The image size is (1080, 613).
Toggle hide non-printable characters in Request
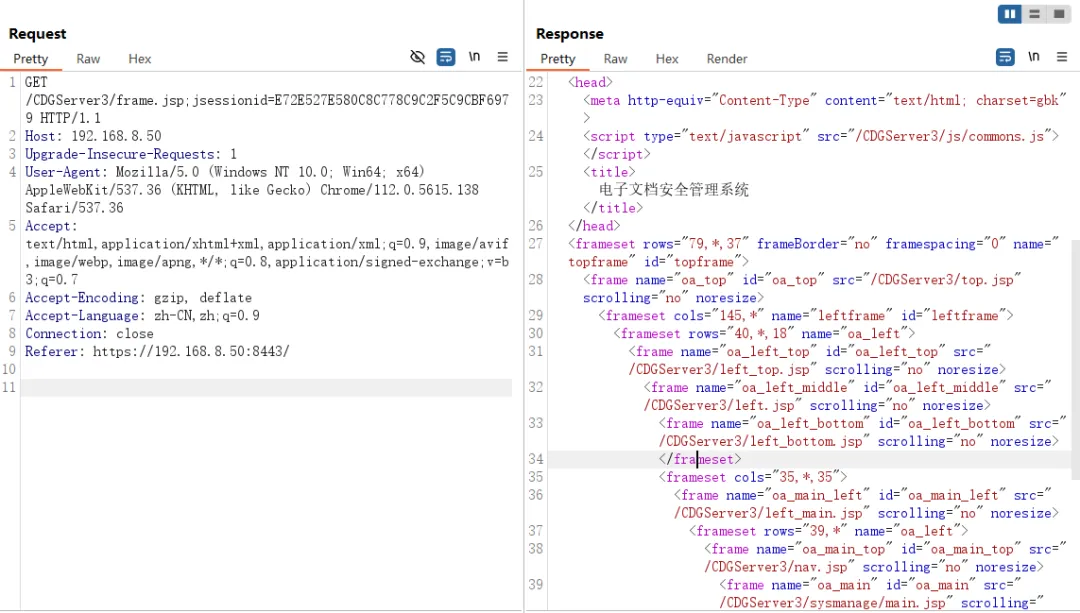click(417, 57)
